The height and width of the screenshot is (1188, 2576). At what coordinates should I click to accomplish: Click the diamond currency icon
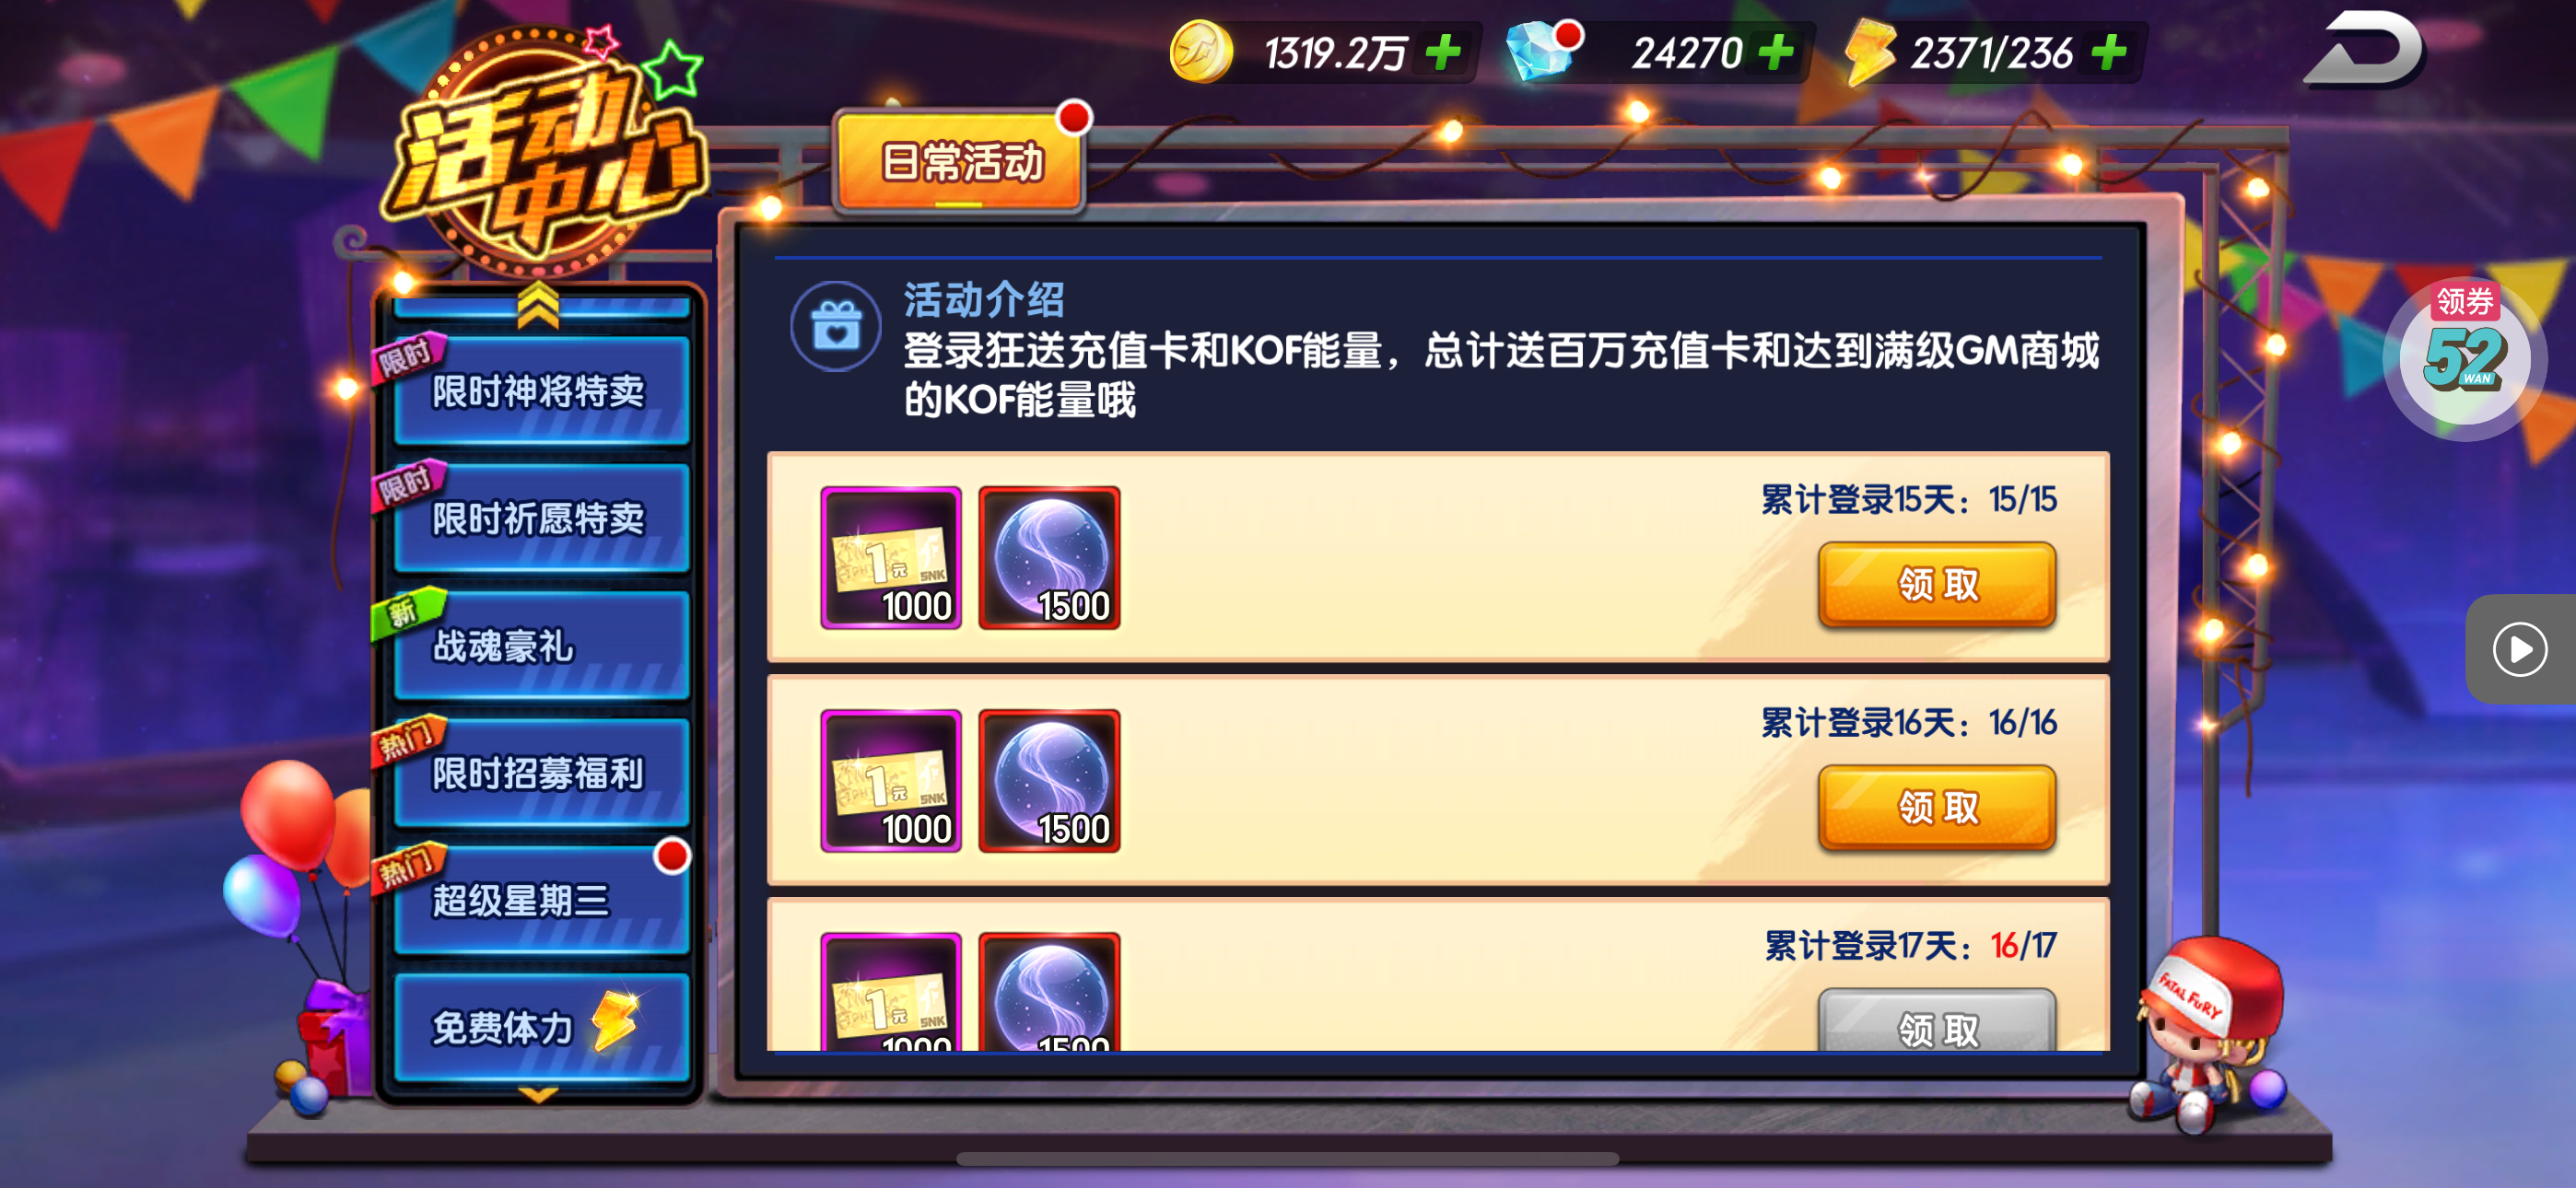[x=1542, y=50]
